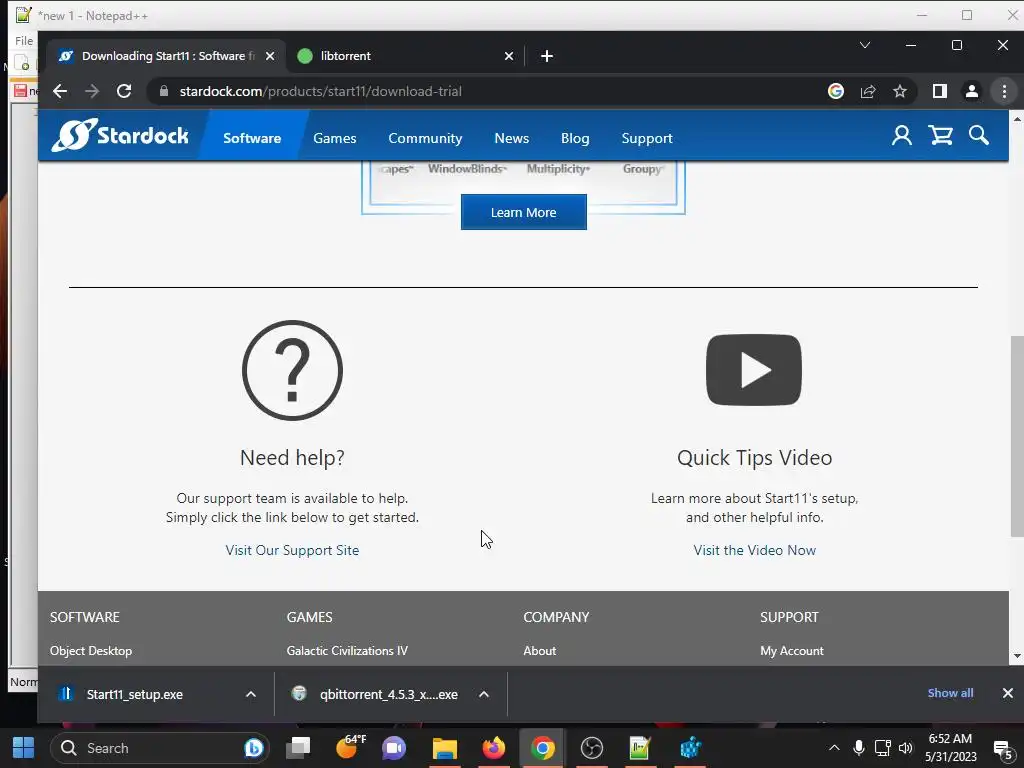Viewport: 1024px width, 768px height.
Task: Close the Downloading Start11 tab
Action: [x=270, y=56]
